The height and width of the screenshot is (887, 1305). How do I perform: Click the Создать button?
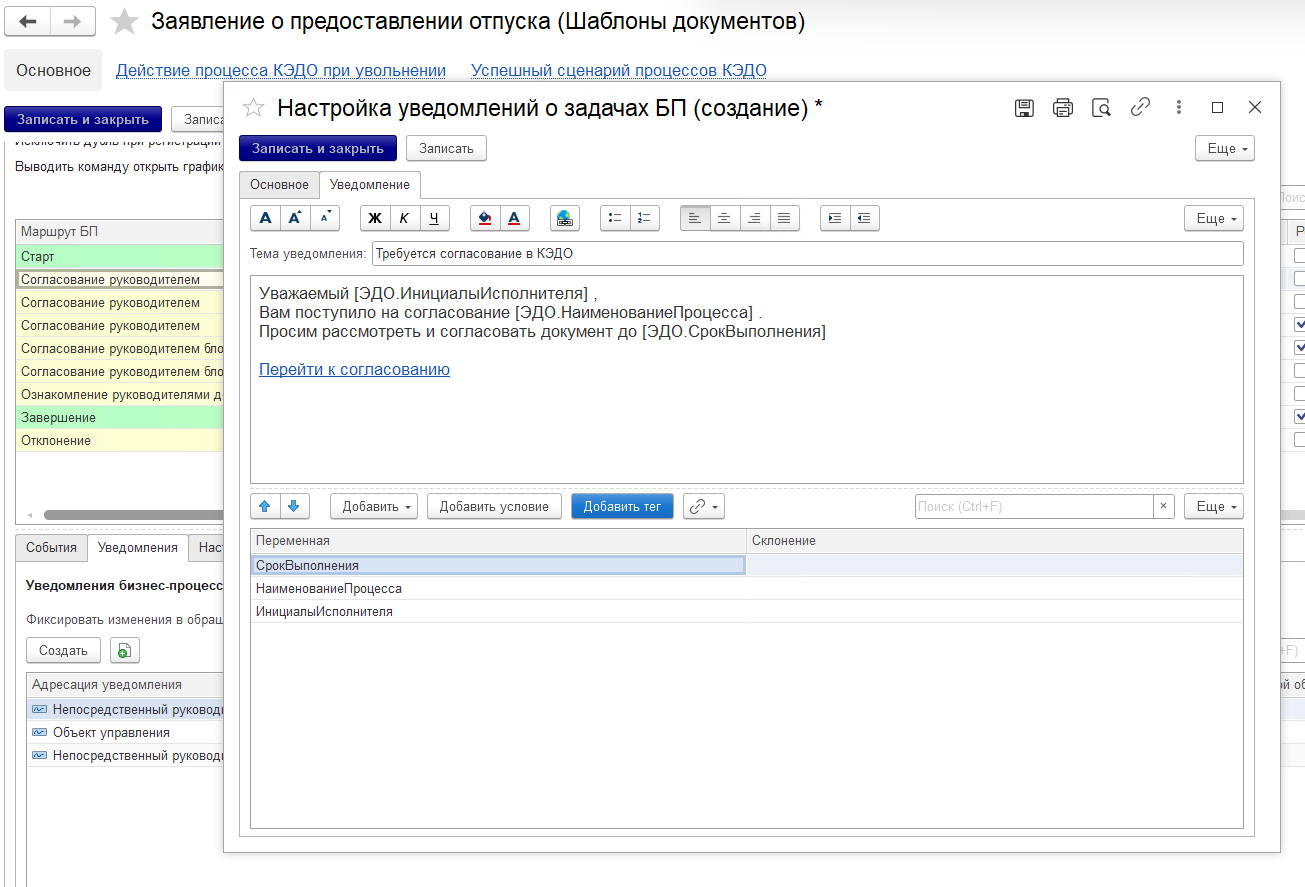point(63,650)
